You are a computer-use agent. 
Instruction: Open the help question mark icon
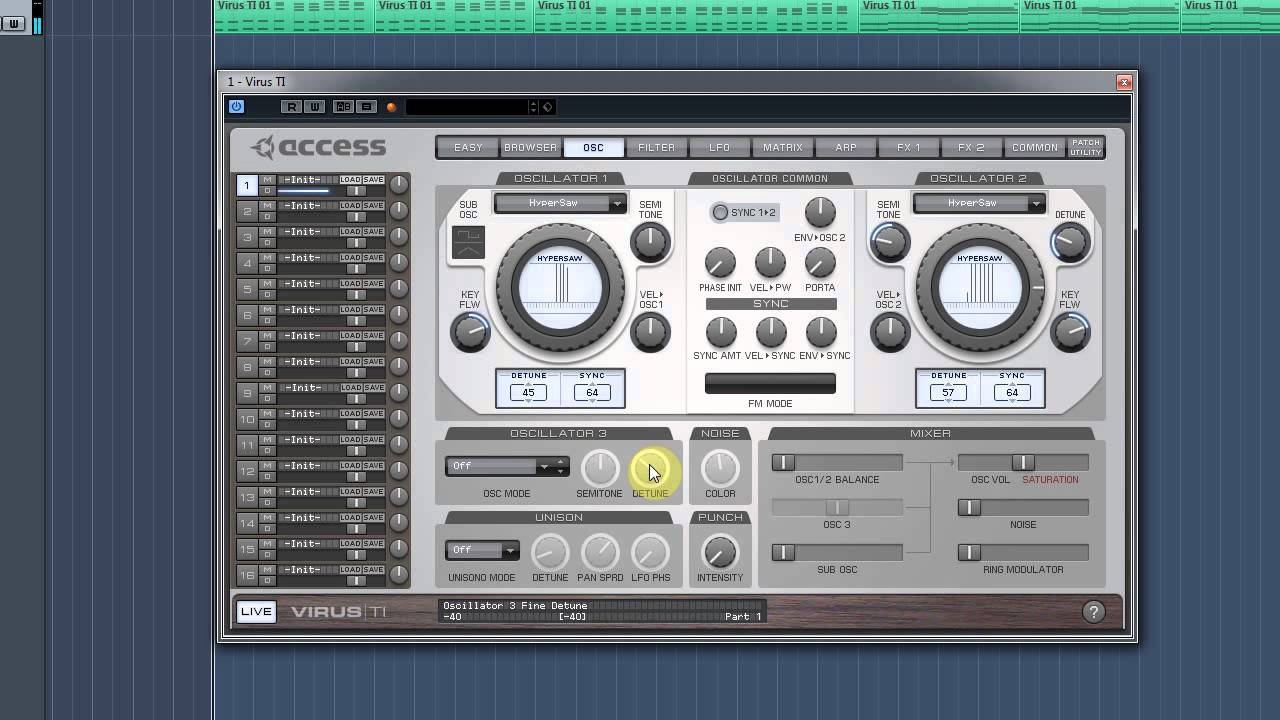[x=1093, y=612]
